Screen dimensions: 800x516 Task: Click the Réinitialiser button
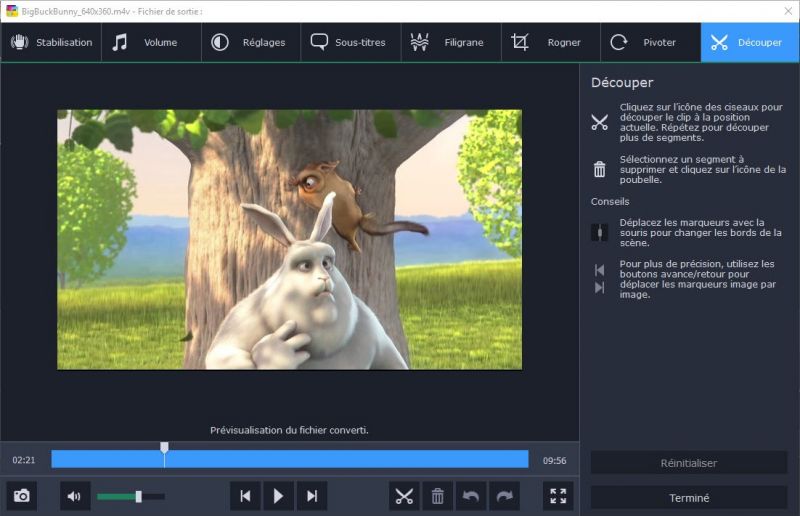click(689, 463)
